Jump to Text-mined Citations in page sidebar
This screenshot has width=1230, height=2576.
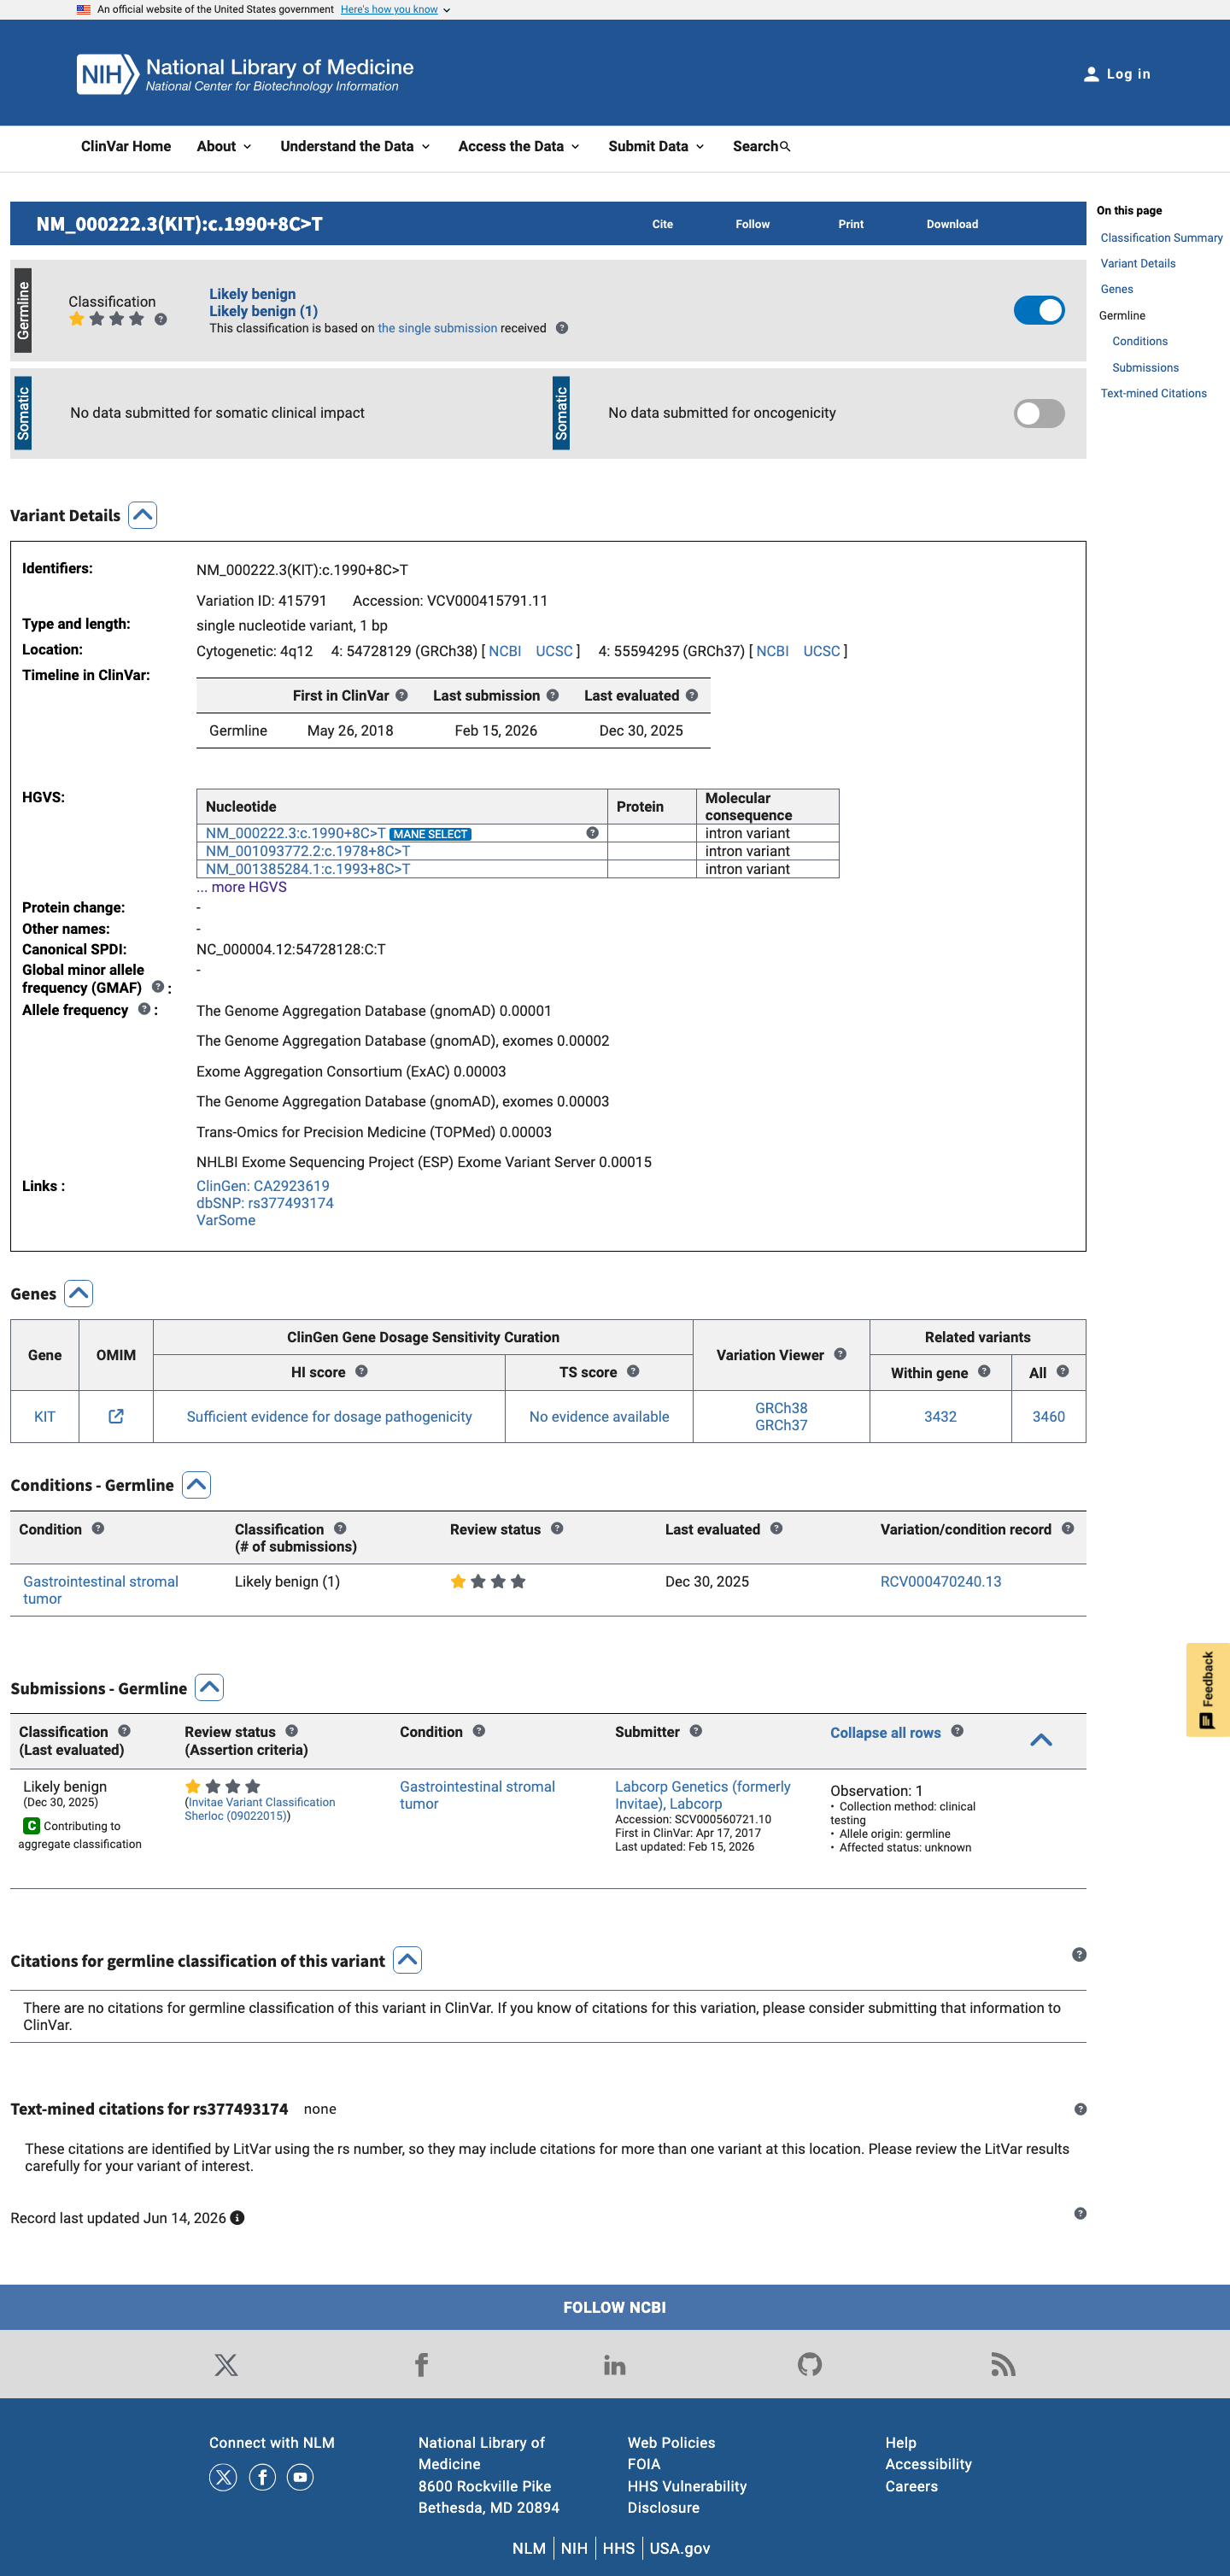tap(1154, 394)
